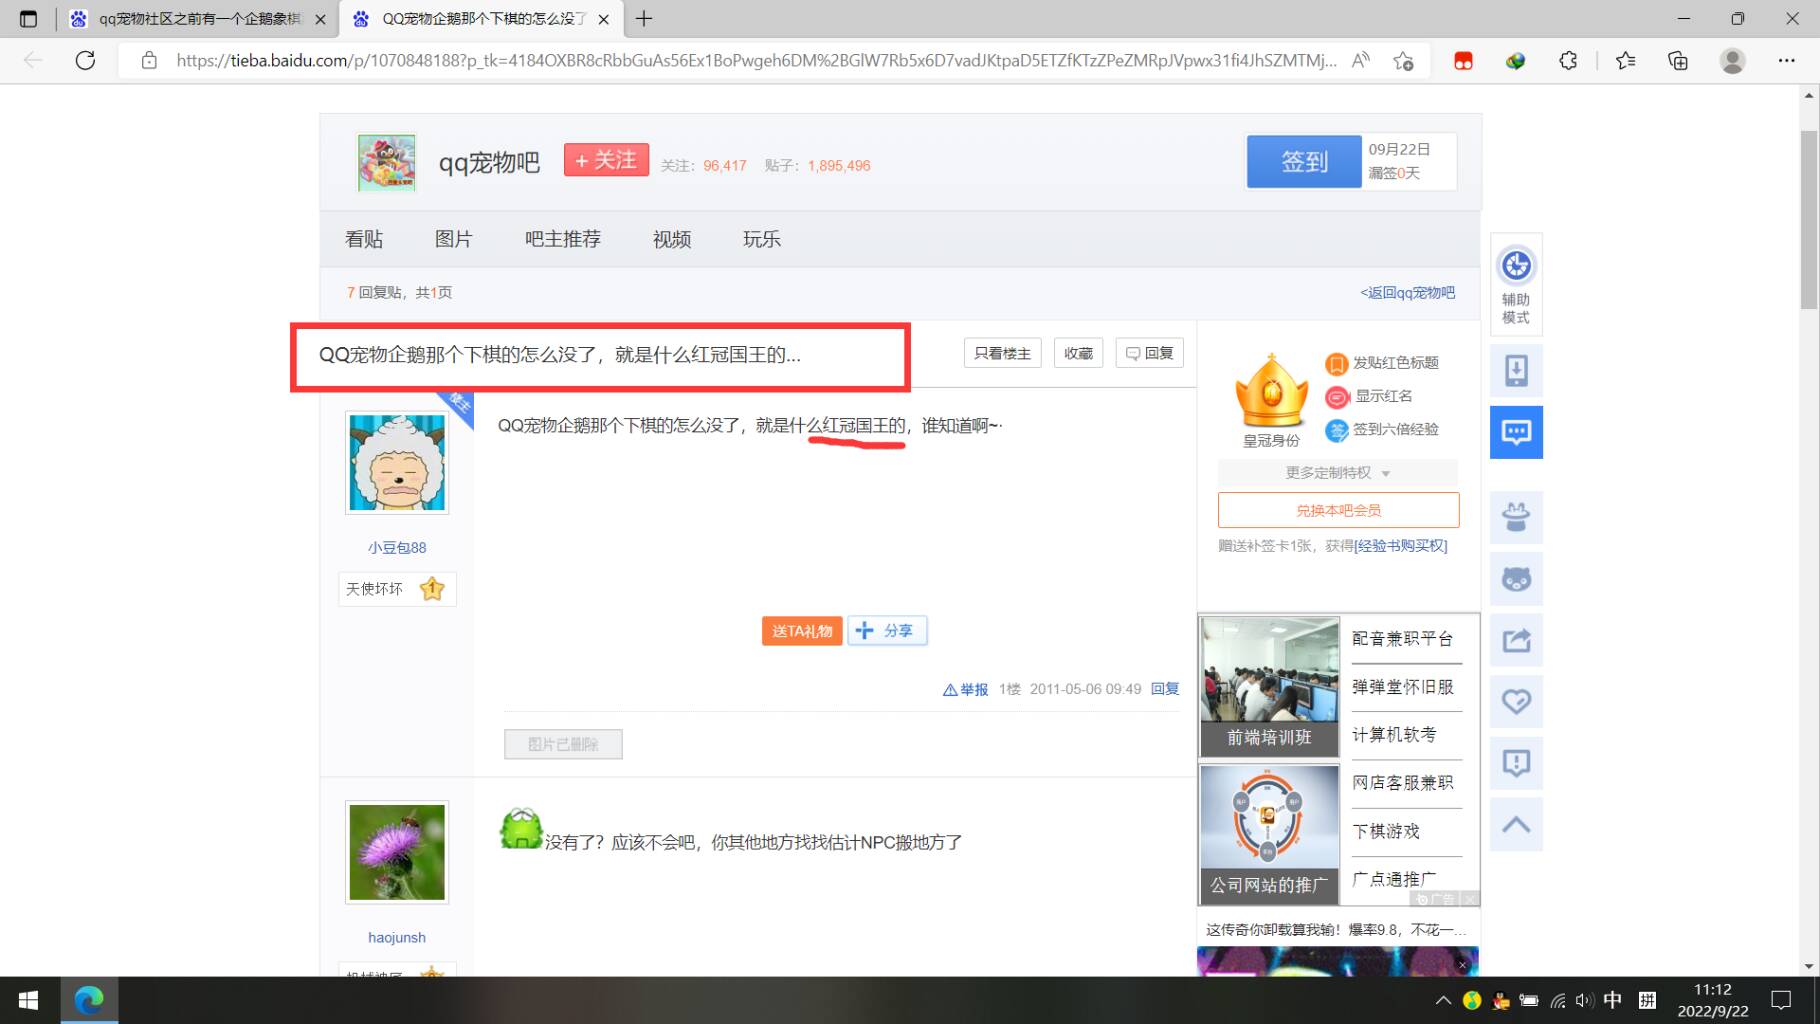
Task: Open the browser extensions puzzle icon
Action: pos(1568,60)
